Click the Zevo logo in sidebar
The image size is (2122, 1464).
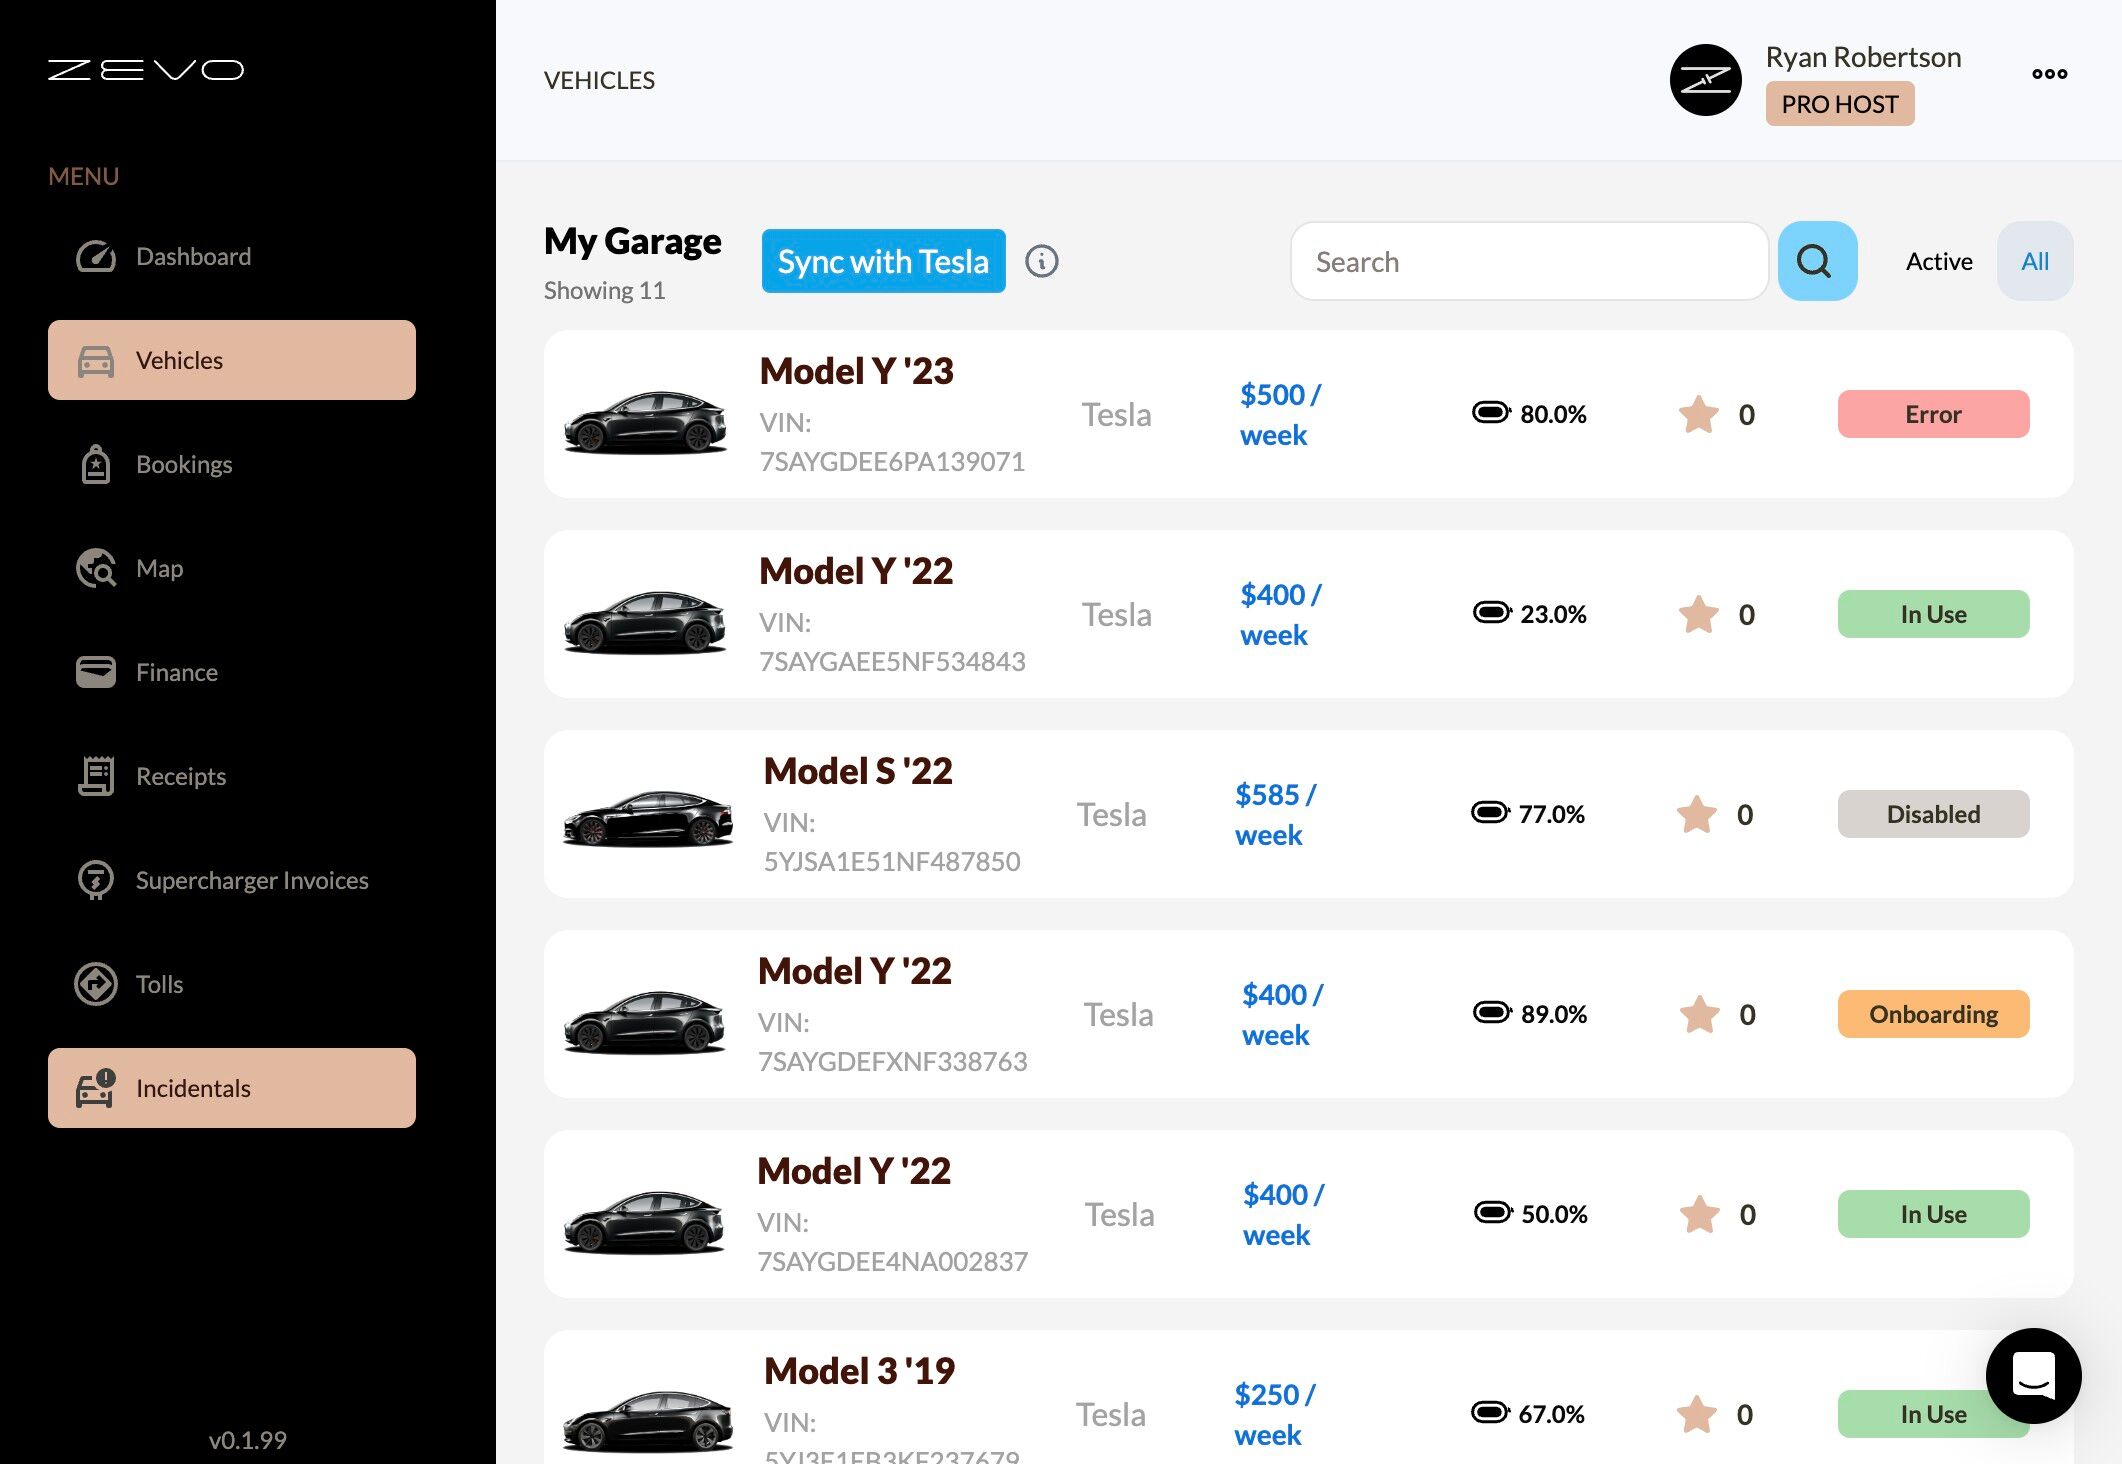(146, 70)
